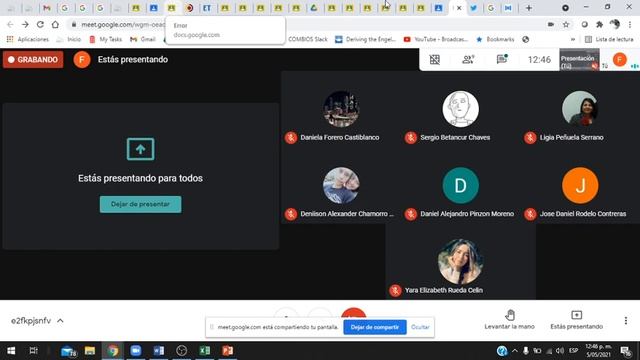The height and width of the screenshot is (360, 640).
Task: Reload the Meet page
Action: (40, 24)
